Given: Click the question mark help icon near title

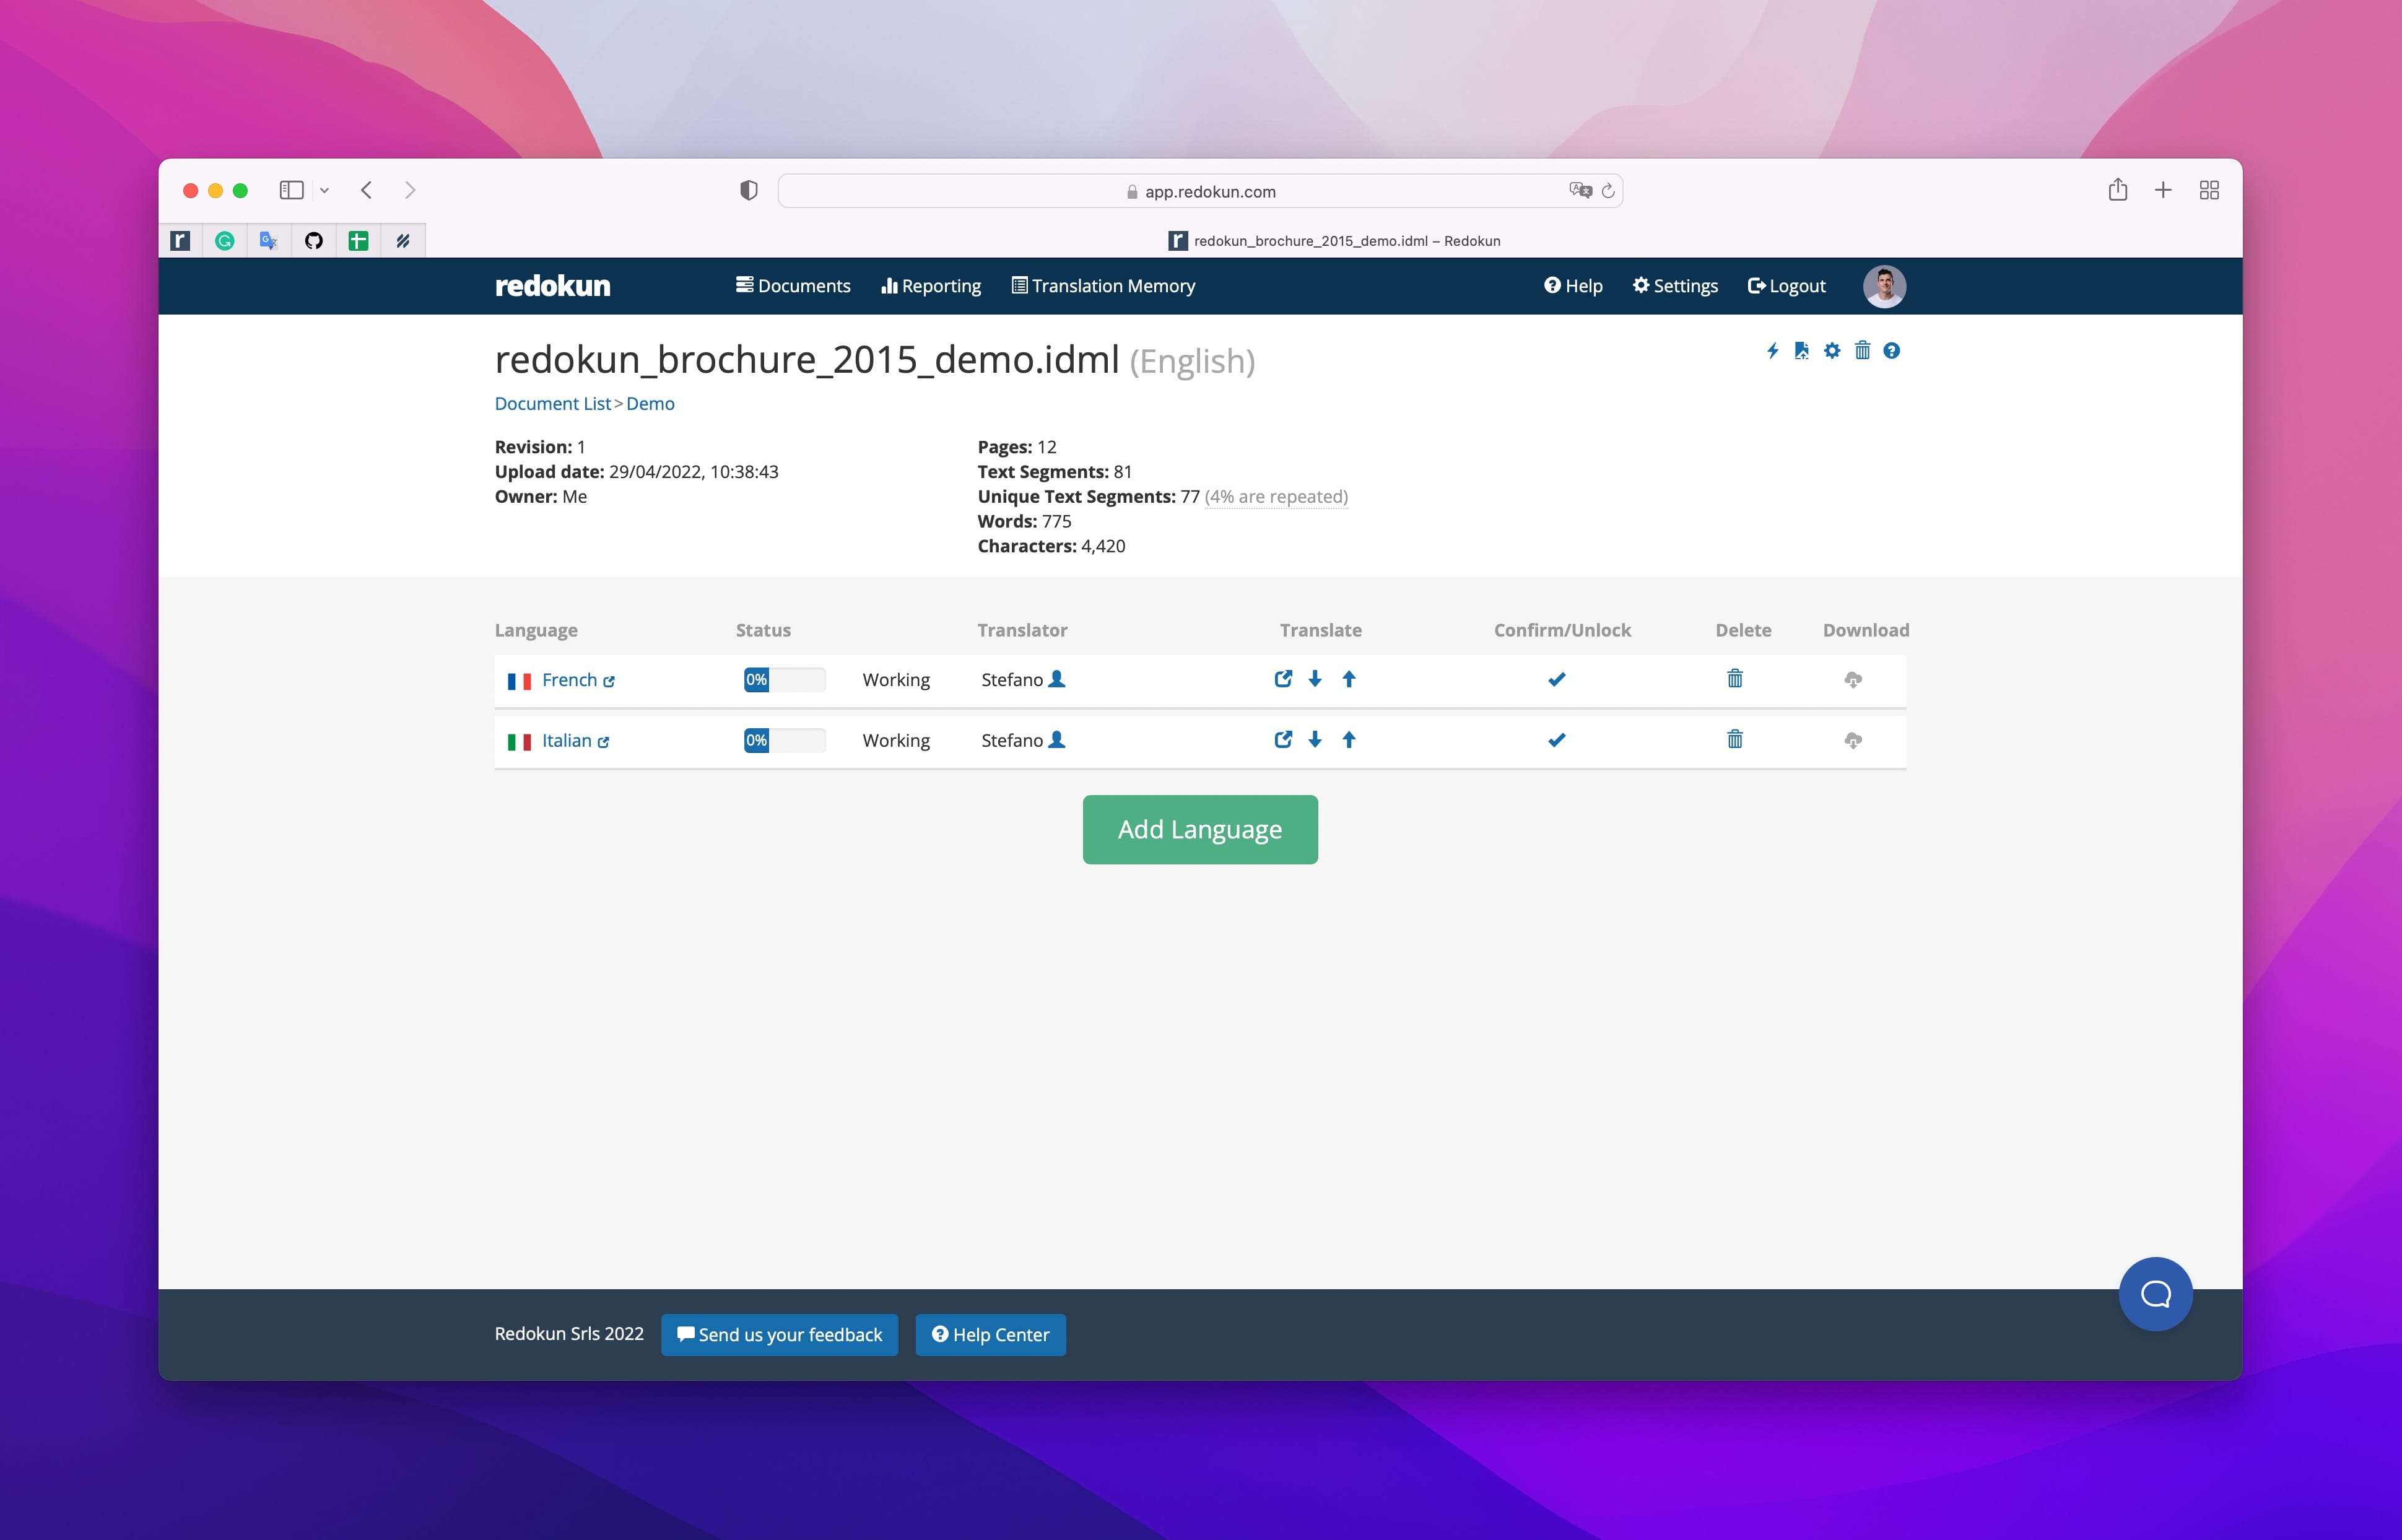Looking at the screenshot, I should tap(1891, 351).
